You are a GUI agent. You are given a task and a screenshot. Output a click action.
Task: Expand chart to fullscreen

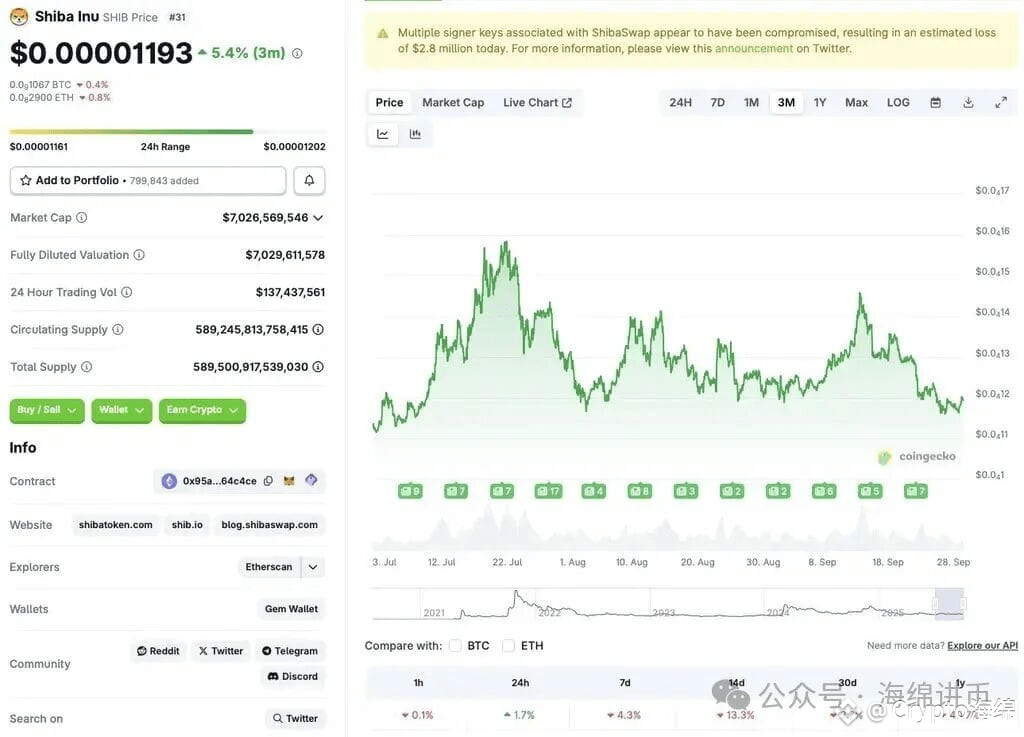pos(1000,102)
